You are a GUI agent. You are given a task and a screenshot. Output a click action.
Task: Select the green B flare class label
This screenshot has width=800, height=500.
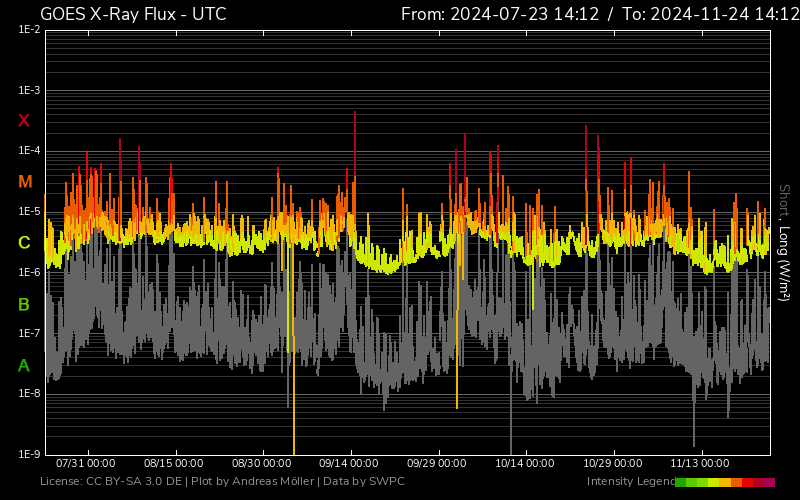click(x=24, y=304)
